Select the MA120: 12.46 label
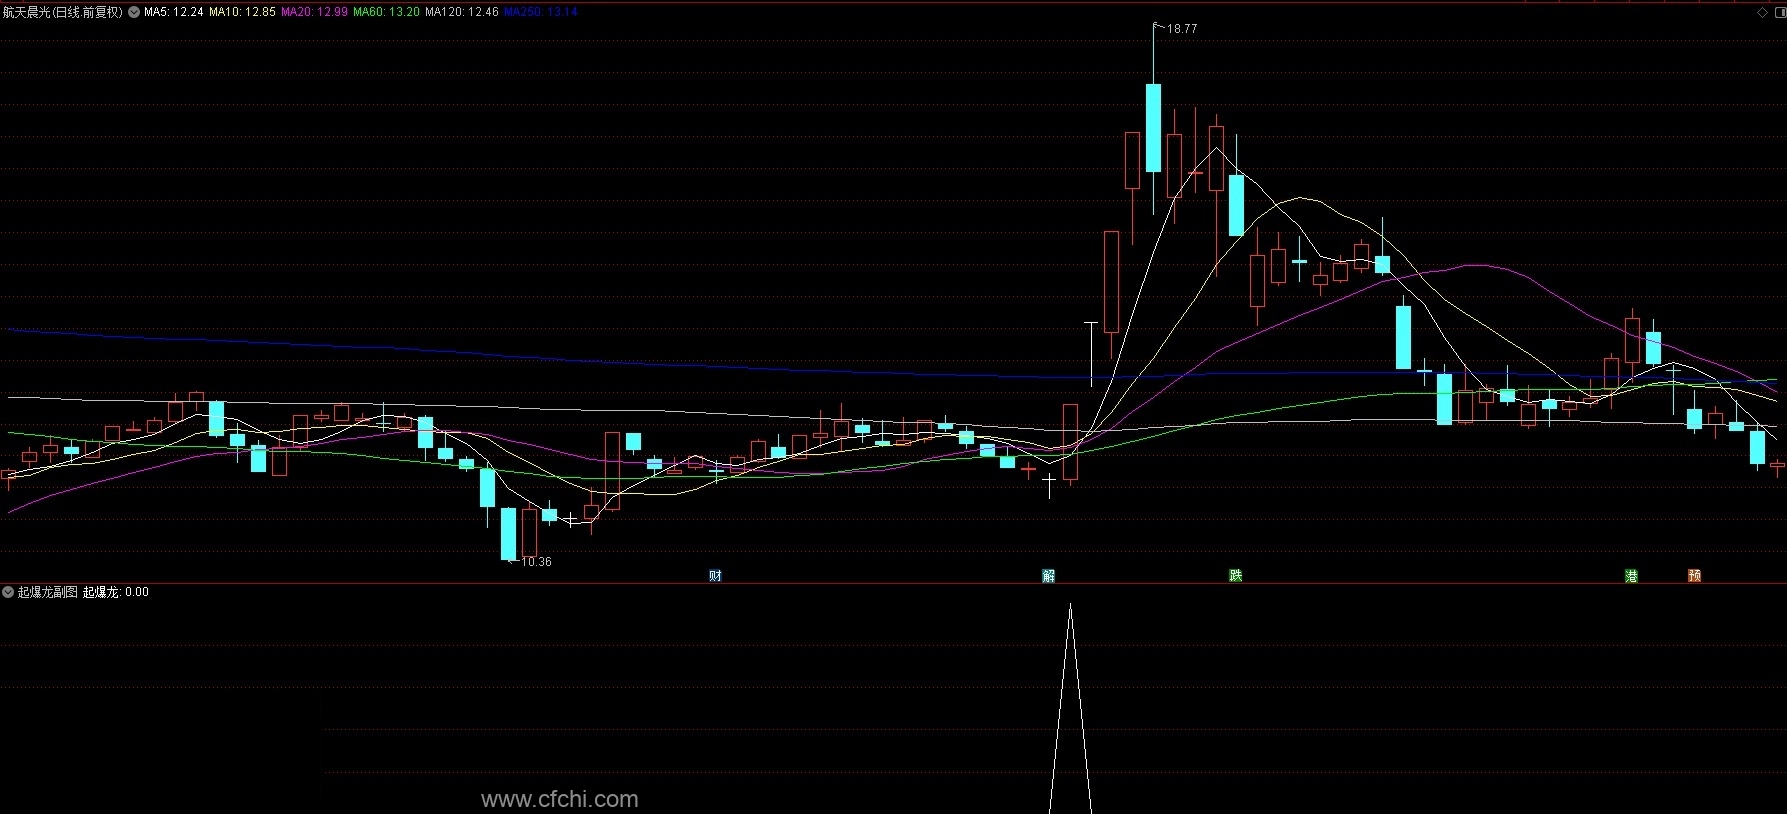Image resolution: width=1787 pixels, height=814 pixels. tap(462, 12)
